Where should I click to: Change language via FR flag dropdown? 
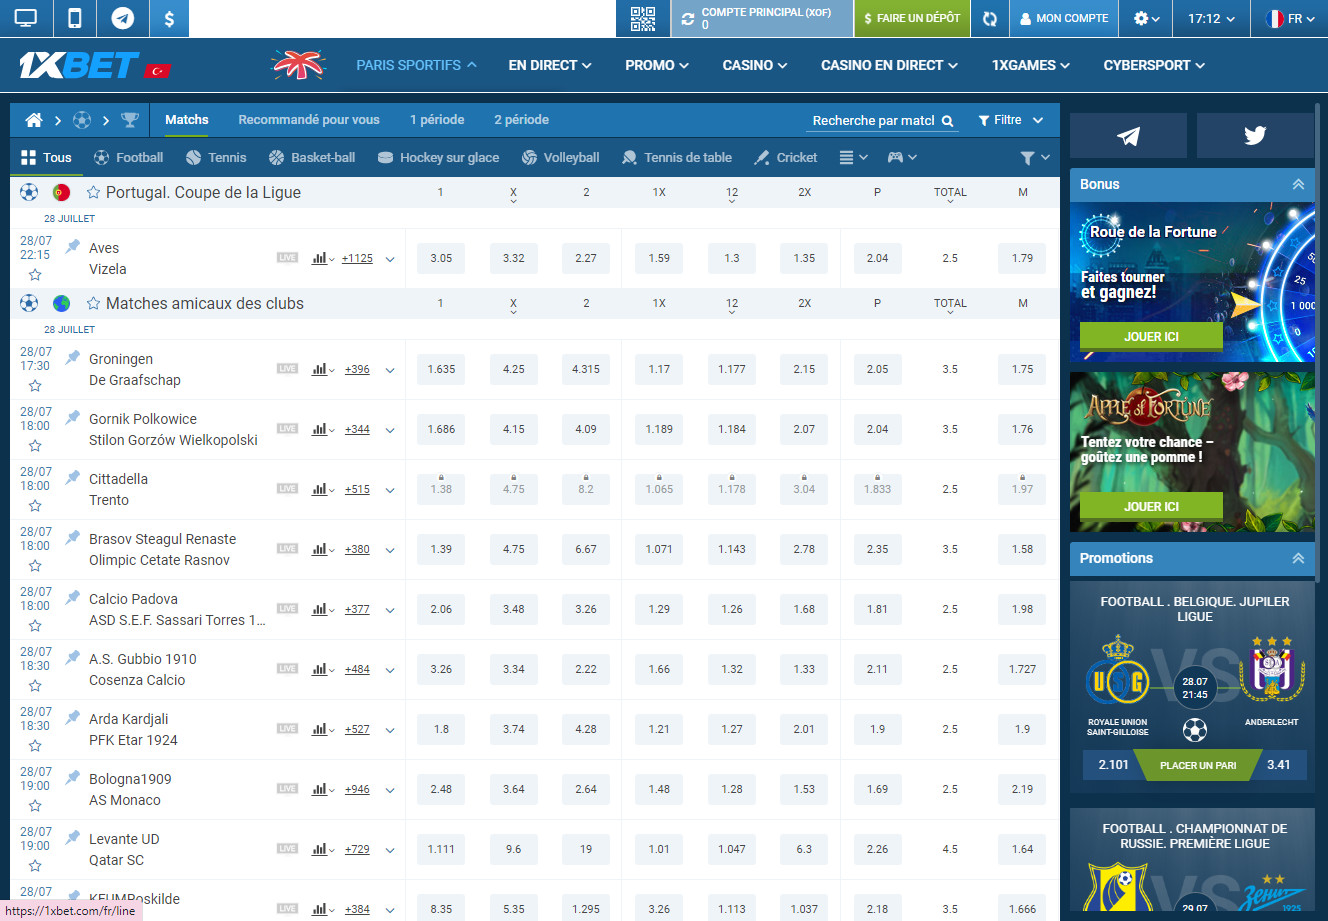1290,18
